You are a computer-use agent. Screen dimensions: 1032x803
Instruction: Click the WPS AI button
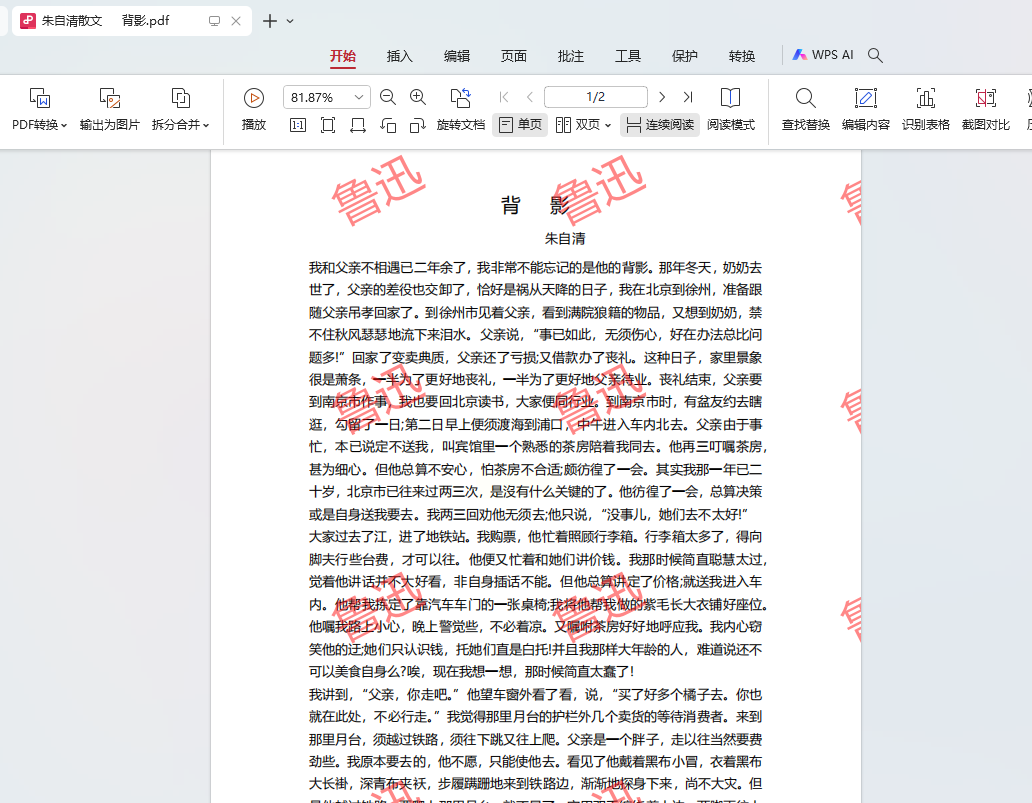coord(823,55)
